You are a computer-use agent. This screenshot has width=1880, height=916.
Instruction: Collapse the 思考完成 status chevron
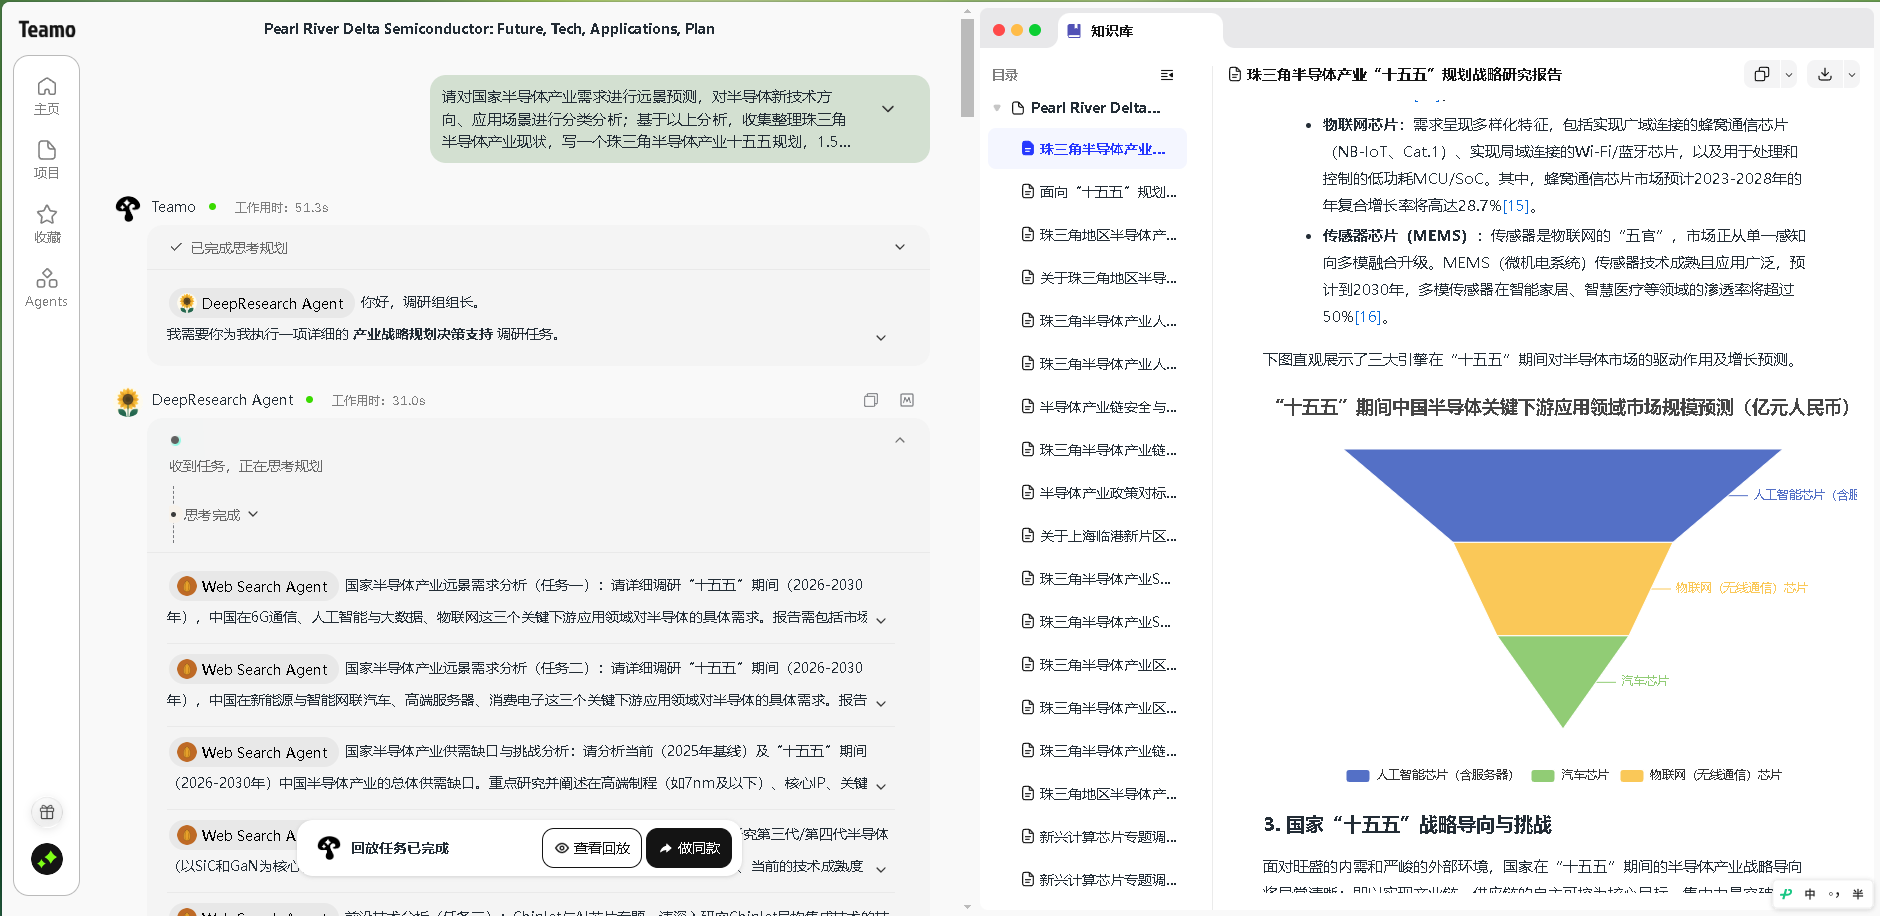(253, 514)
